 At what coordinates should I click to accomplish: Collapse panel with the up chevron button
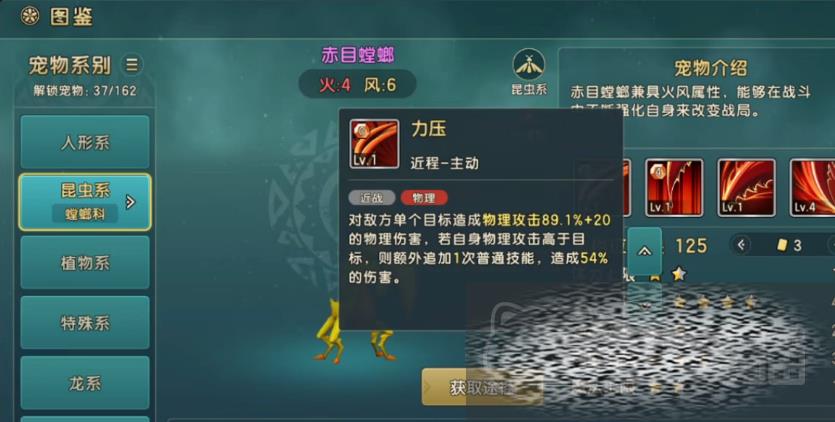tap(644, 251)
